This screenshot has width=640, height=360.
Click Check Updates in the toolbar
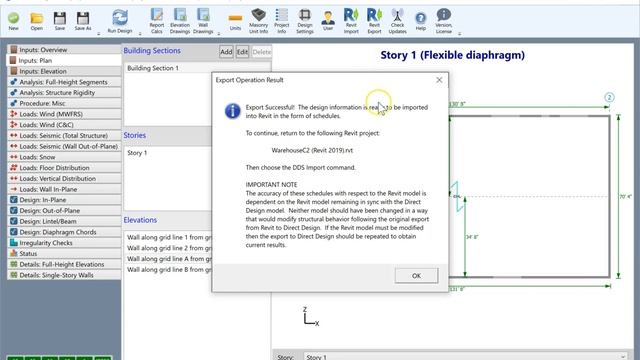pyautogui.click(x=397, y=21)
